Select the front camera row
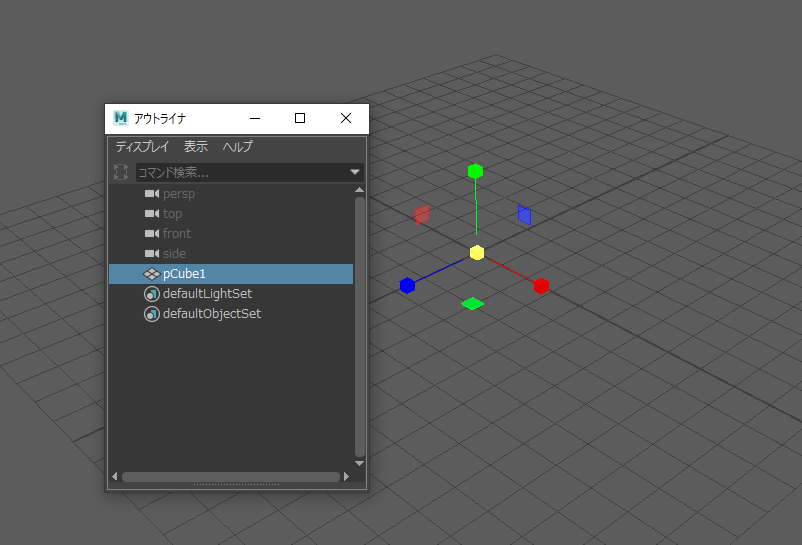Image resolution: width=802 pixels, height=545 pixels. [x=231, y=234]
